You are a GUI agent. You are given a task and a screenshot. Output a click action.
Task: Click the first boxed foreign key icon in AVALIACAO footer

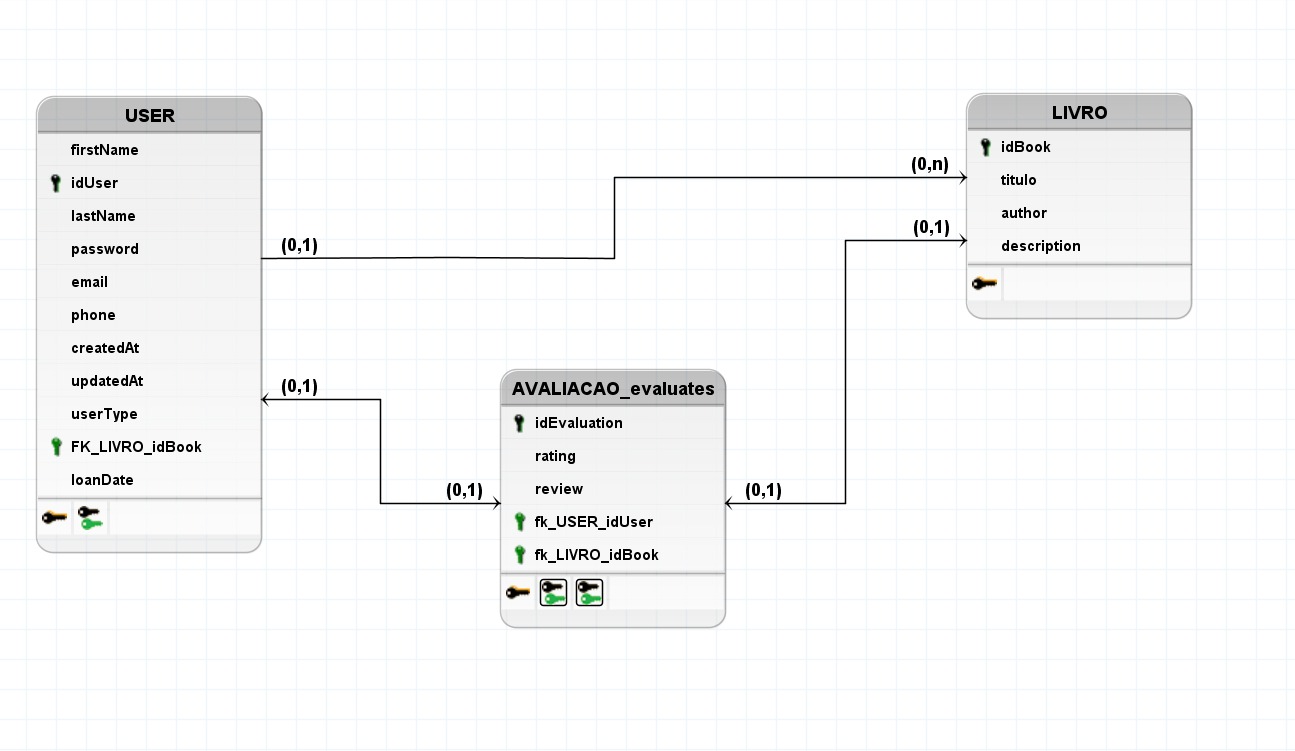point(553,593)
